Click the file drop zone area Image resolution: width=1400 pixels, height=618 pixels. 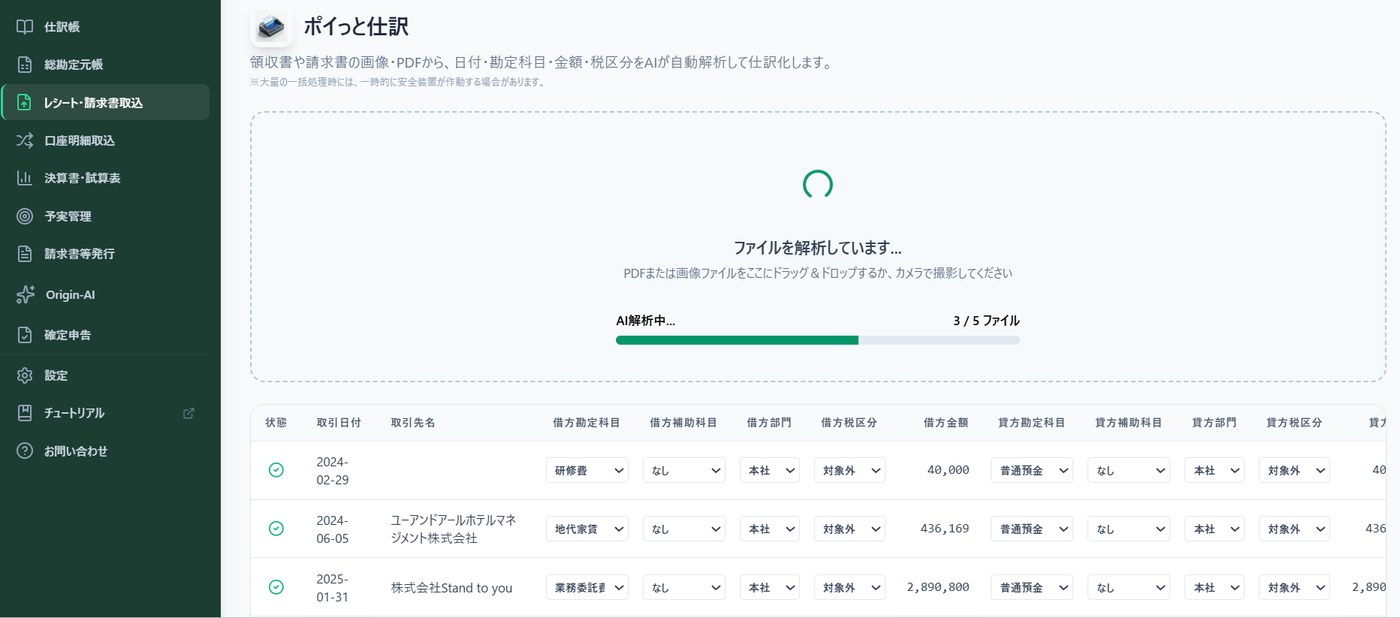point(818,246)
